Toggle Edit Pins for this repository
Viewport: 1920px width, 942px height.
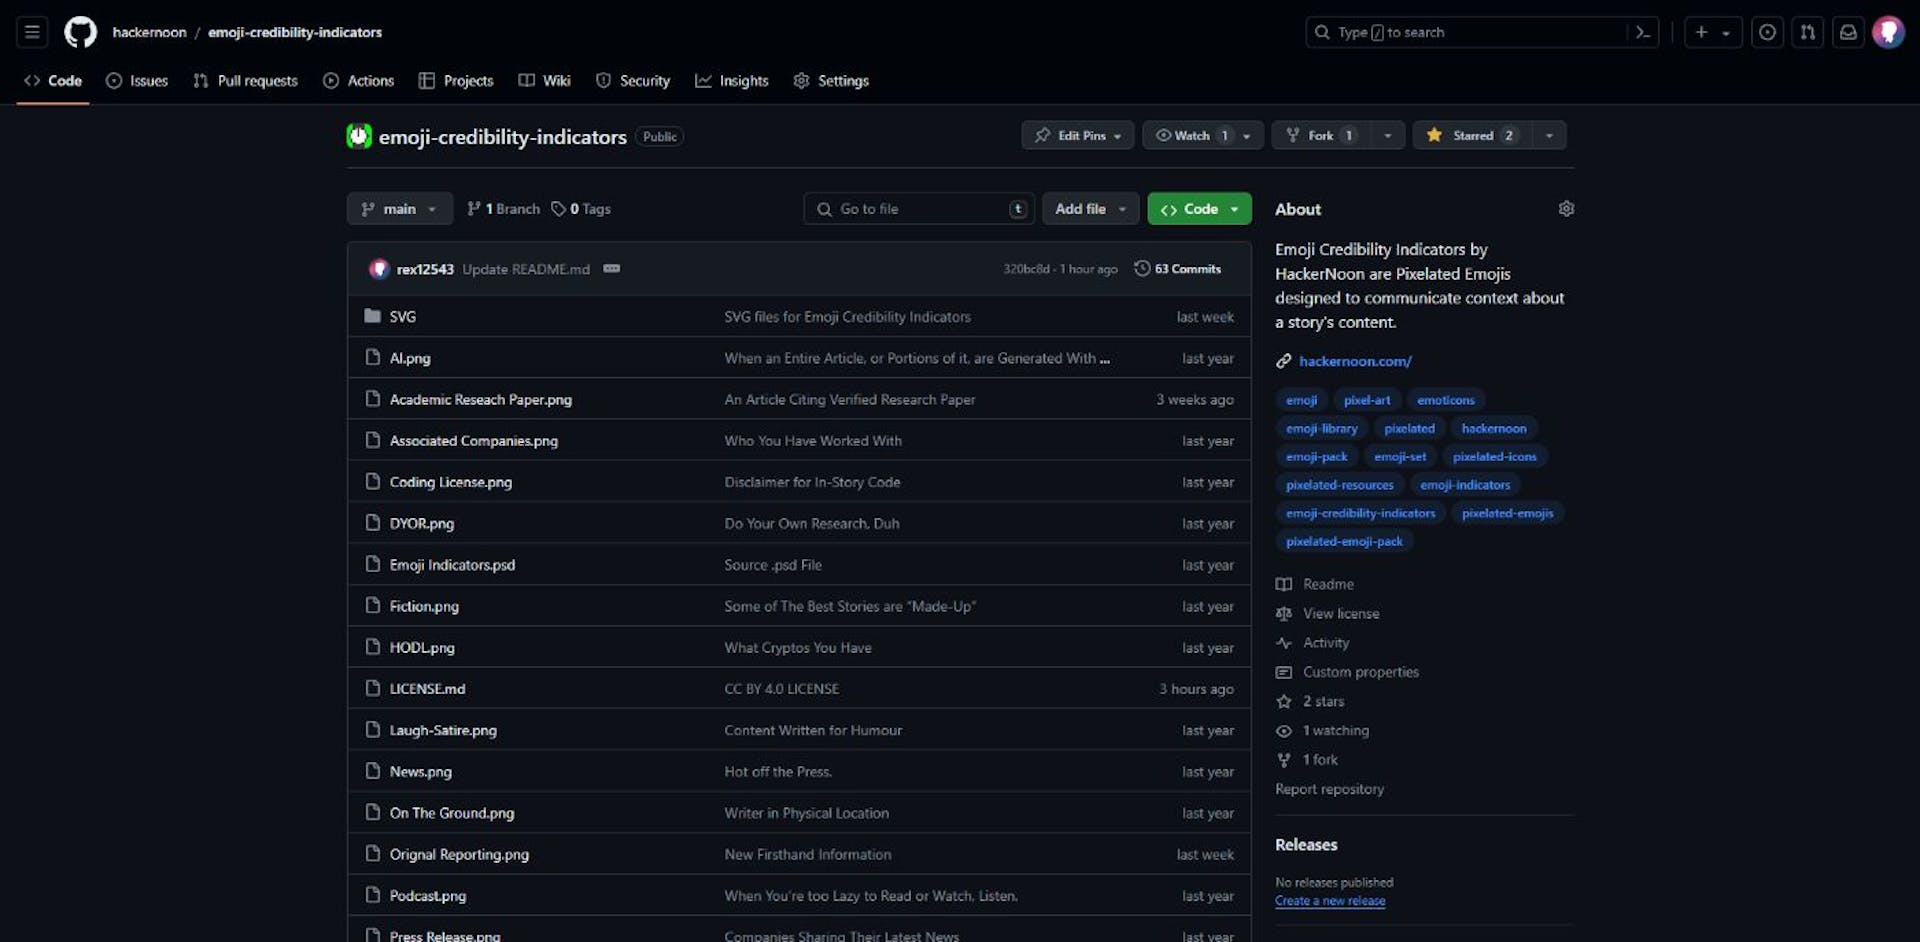click(x=1077, y=135)
